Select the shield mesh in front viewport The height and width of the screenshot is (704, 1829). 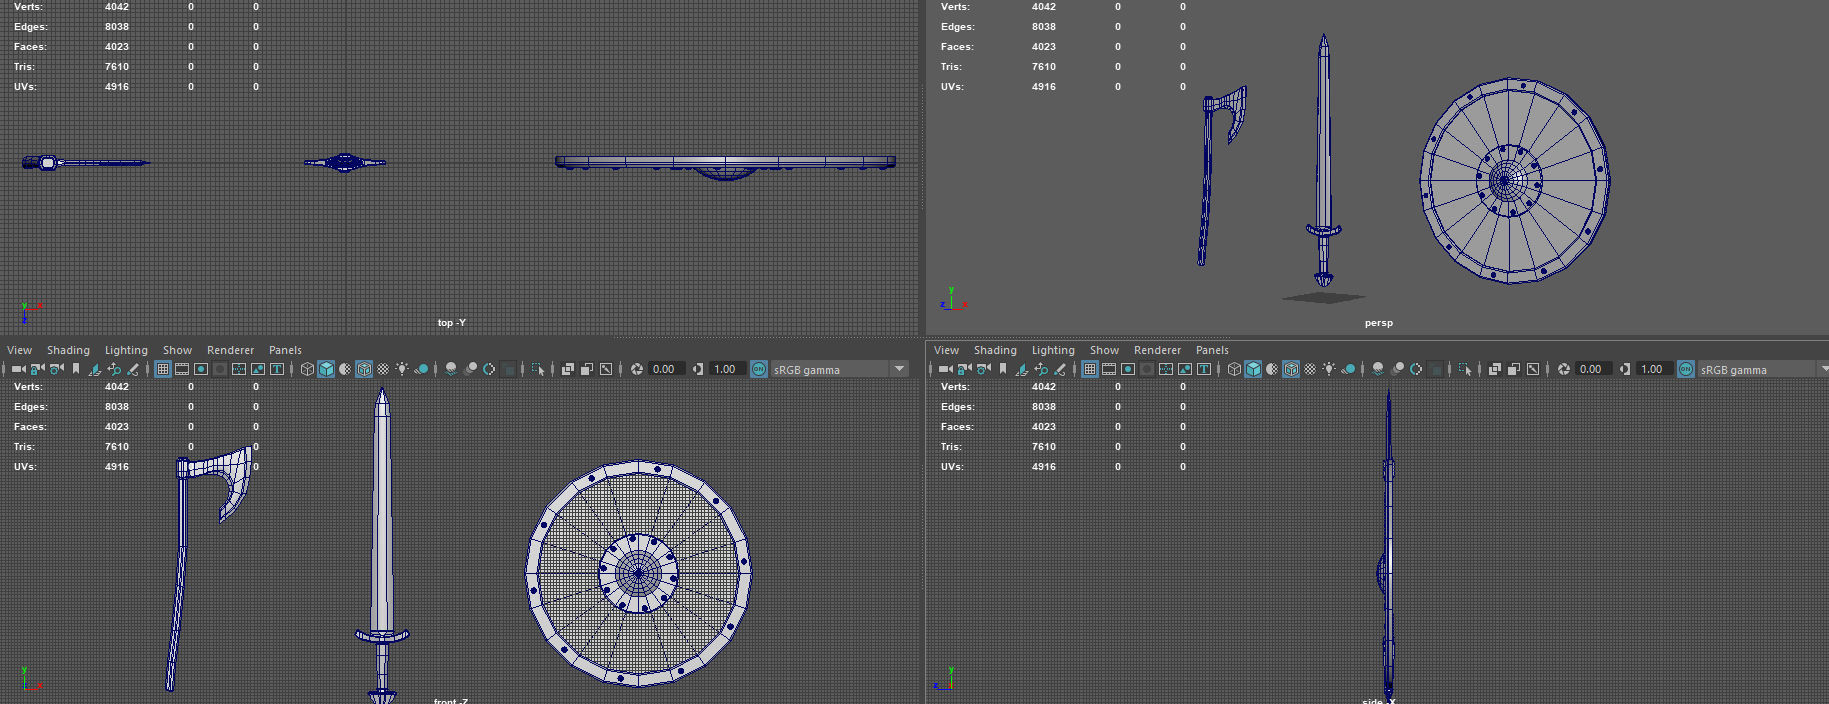[x=638, y=573]
